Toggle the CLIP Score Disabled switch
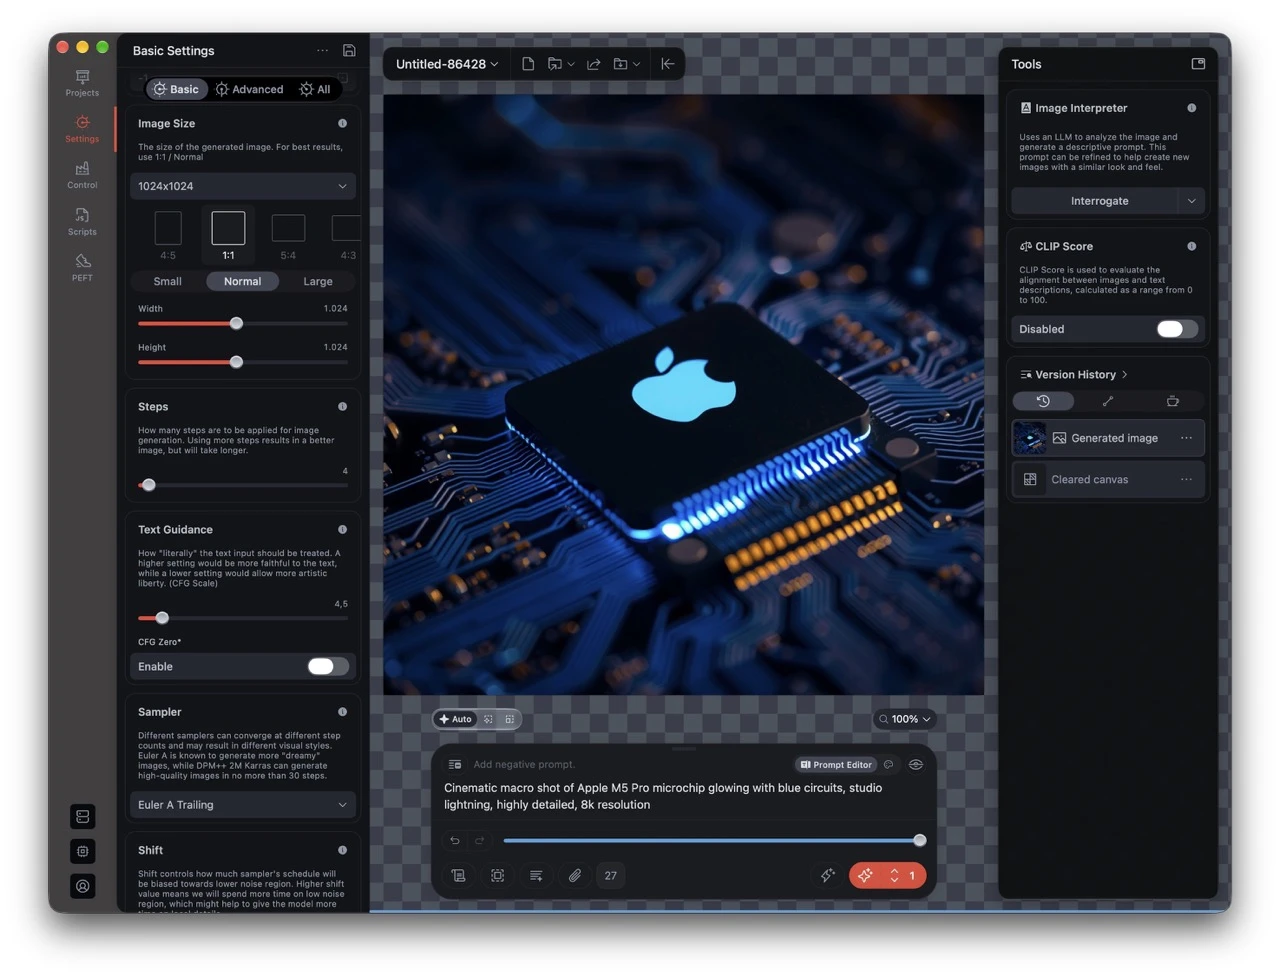 1176,329
